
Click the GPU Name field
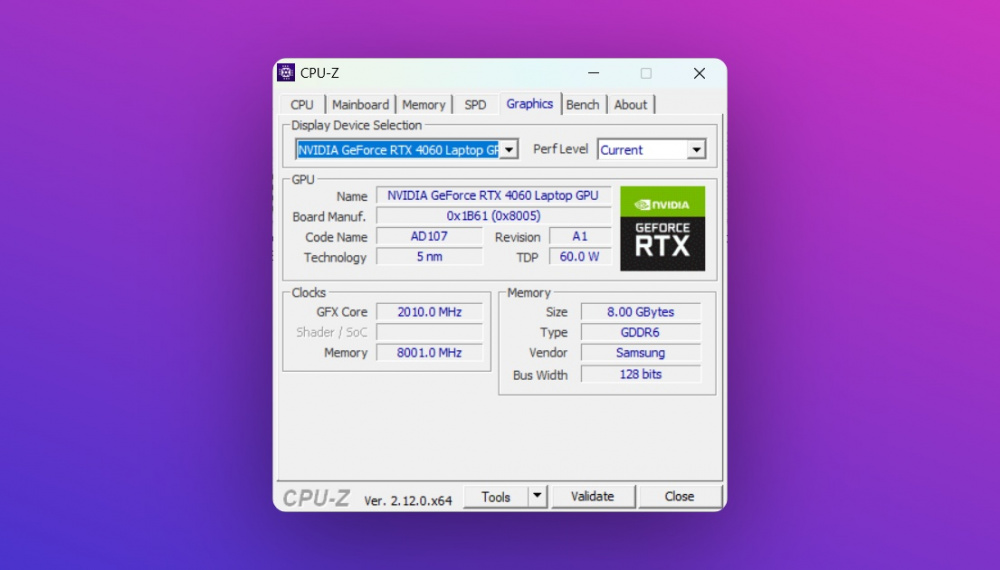(x=493, y=196)
